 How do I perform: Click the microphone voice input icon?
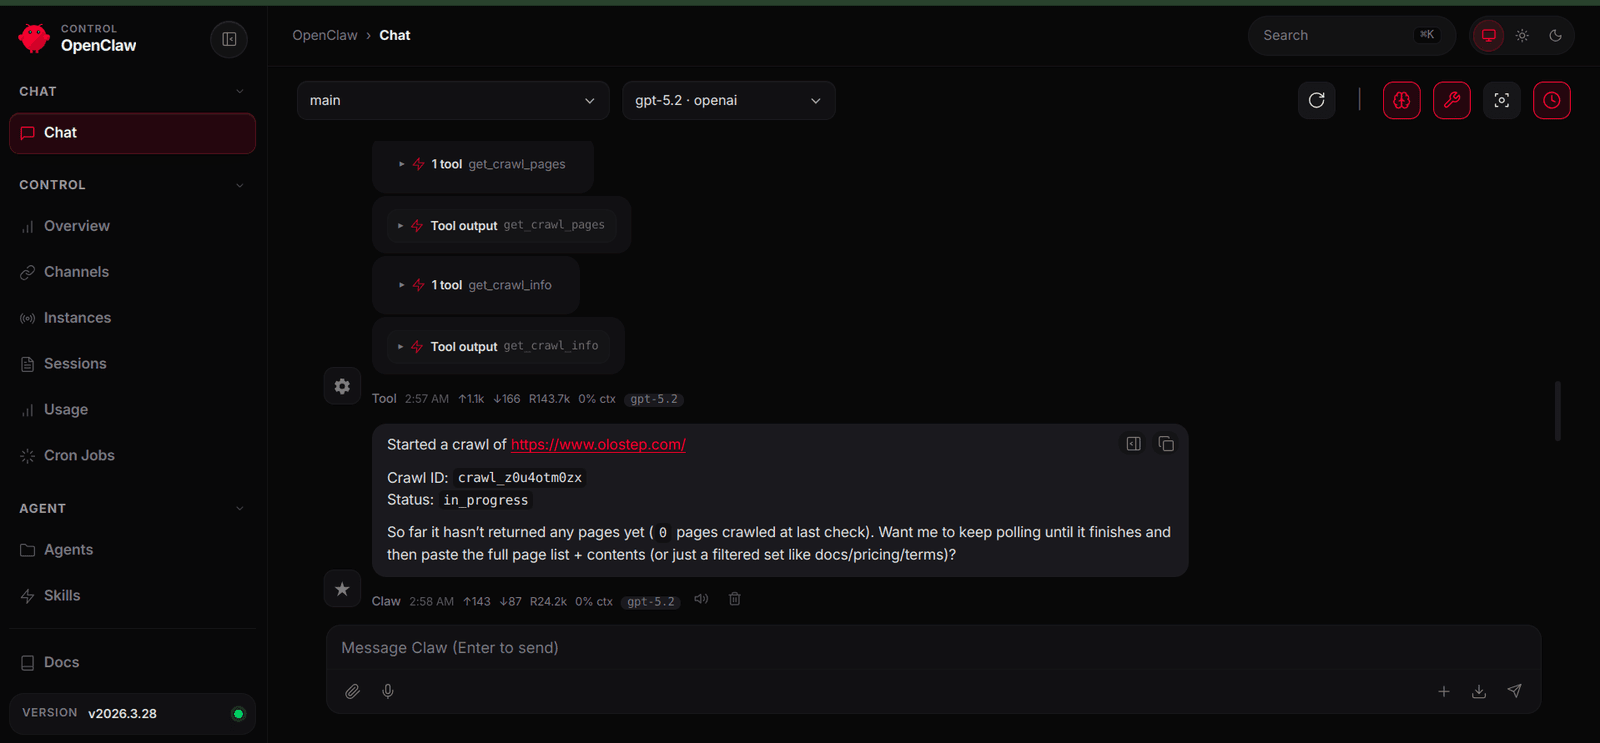pyautogui.click(x=388, y=691)
